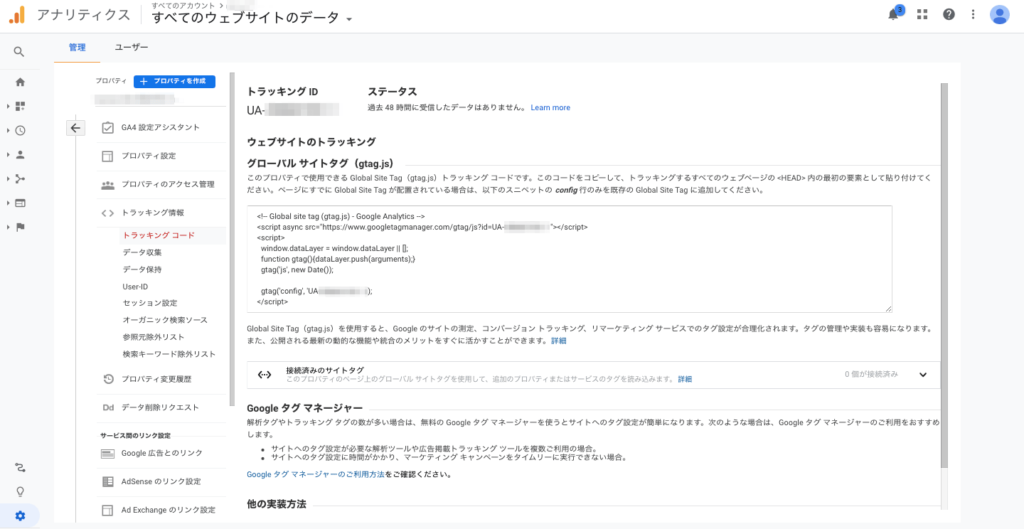Select データ収集 in the tracking submenu
The width and height of the screenshot is (1024, 529).
point(142,253)
